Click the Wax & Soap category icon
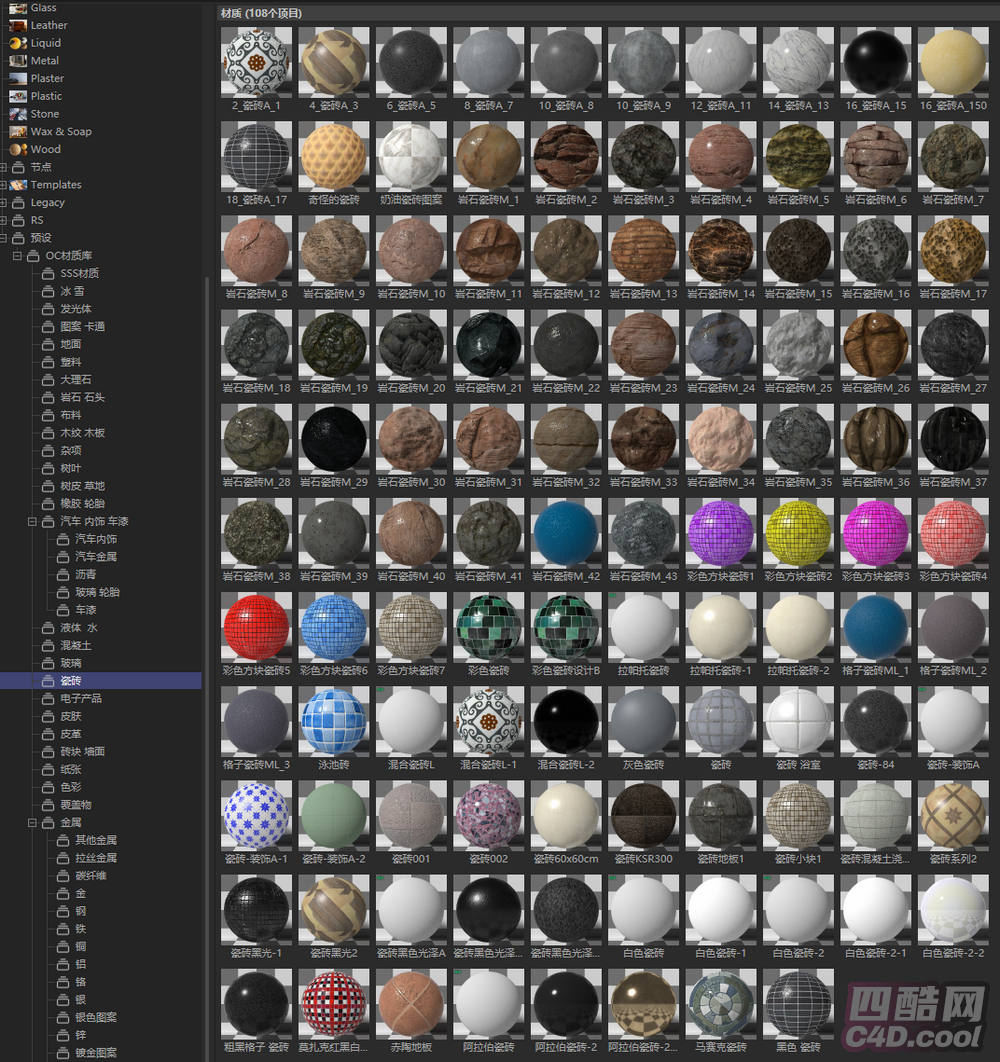This screenshot has height=1062, width=1000. click(18, 131)
